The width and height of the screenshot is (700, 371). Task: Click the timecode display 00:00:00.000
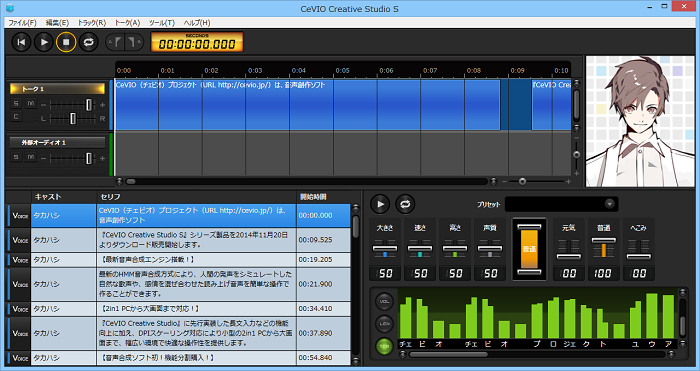point(197,42)
